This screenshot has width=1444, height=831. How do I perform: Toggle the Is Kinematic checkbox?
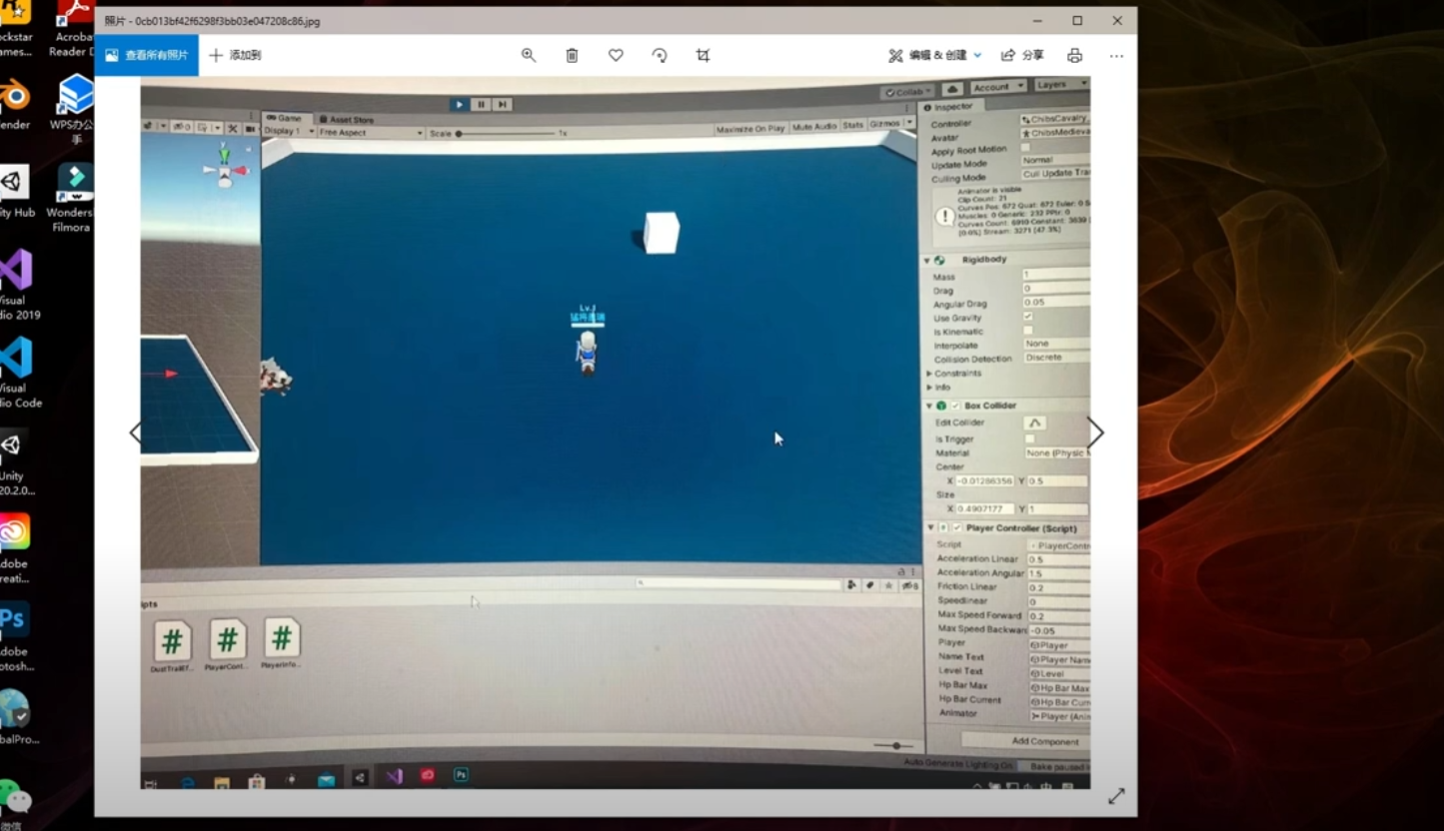click(x=1028, y=330)
